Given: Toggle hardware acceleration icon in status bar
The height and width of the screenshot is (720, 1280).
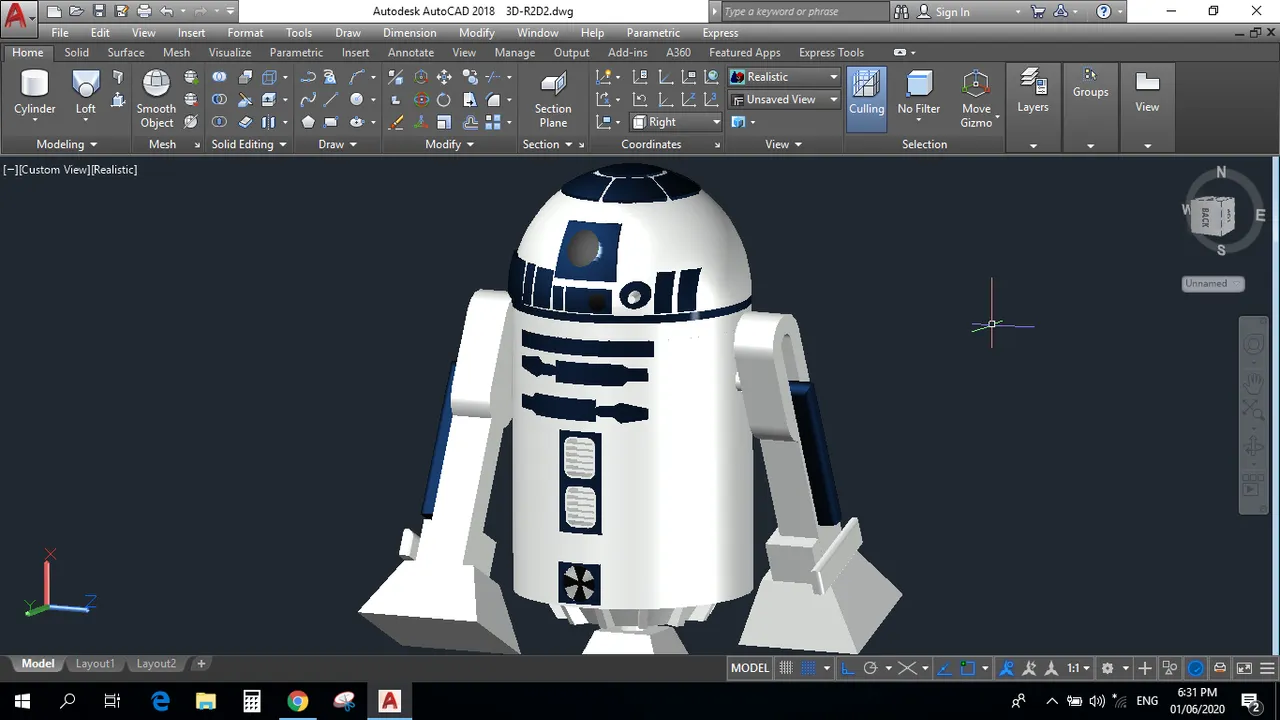Looking at the screenshot, I should [1196, 668].
